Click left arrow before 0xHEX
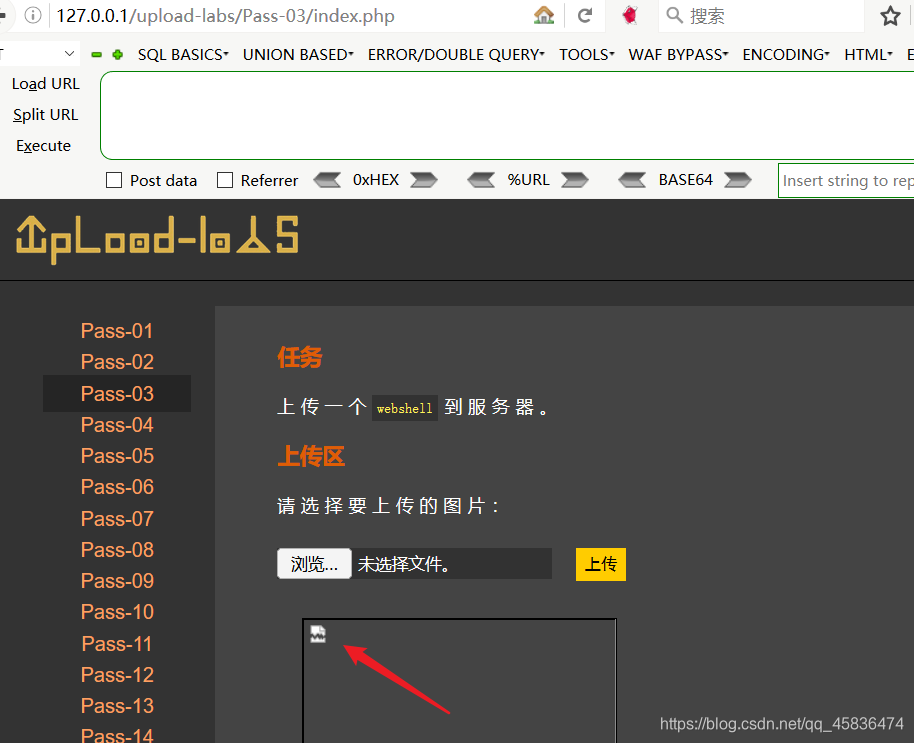This screenshot has height=743, width=914. (327, 180)
